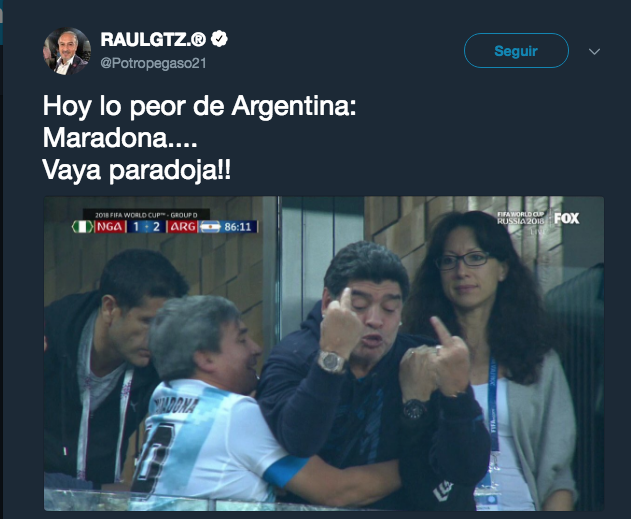The height and width of the screenshot is (519, 631).
Task: Click the silver wristwatch in the photo
Action: tap(332, 361)
